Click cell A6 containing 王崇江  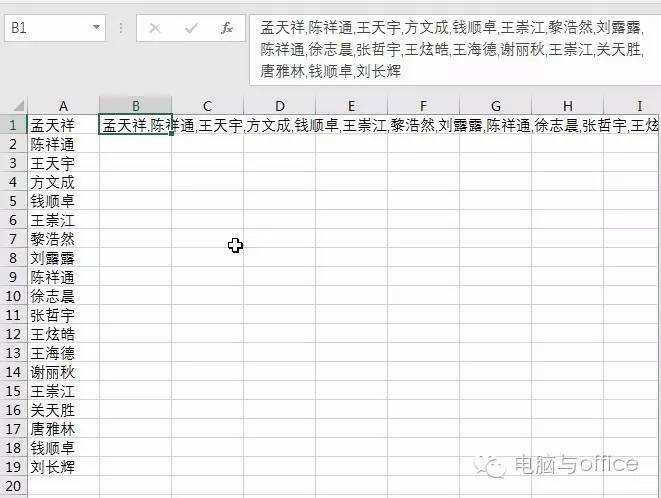click(63, 220)
